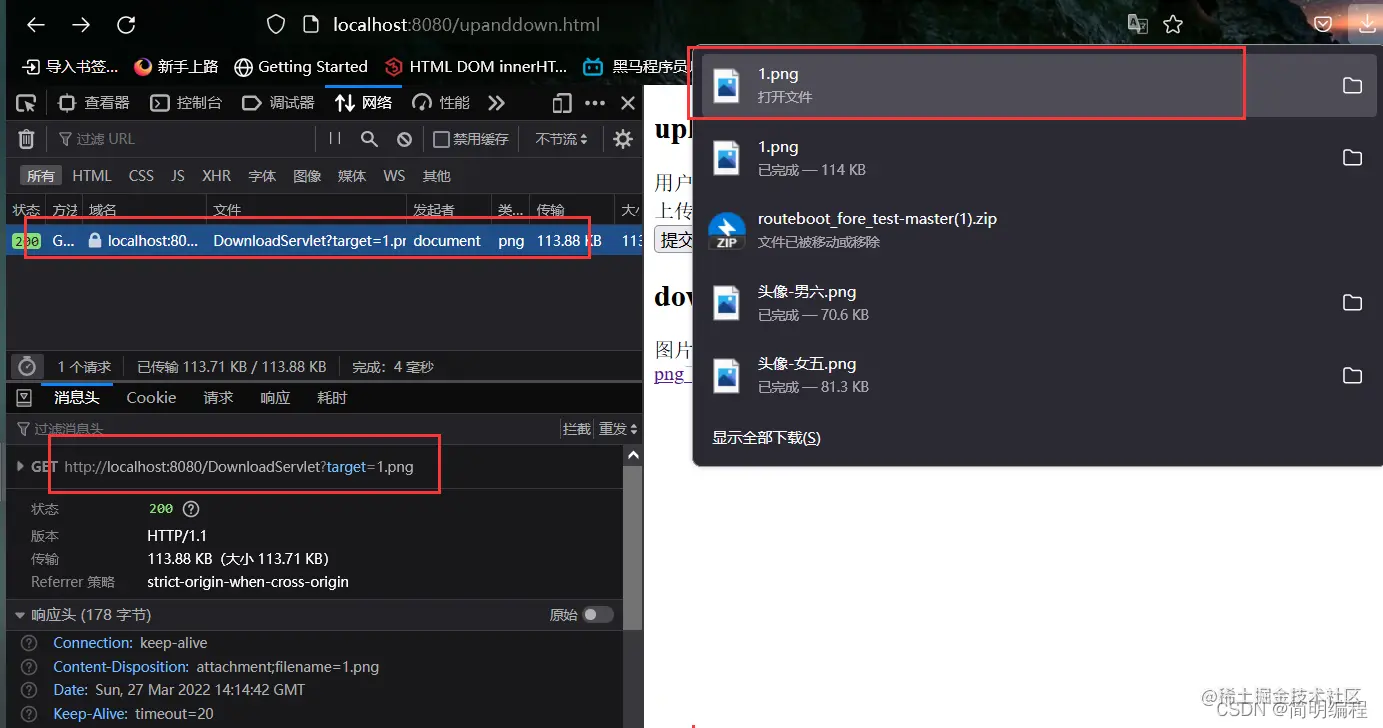Open help for Date header
Screen dimensions: 1383x728
30,690
